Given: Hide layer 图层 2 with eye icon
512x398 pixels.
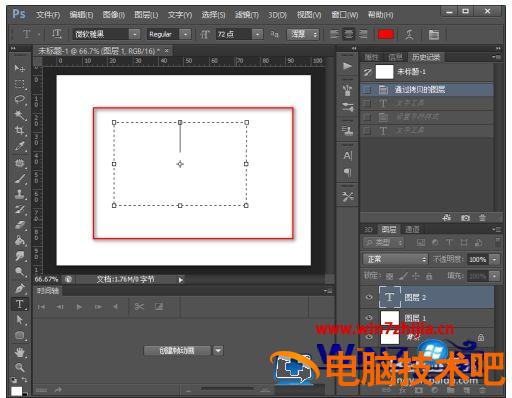Looking at the screenshot, I should tap(369, 297).
